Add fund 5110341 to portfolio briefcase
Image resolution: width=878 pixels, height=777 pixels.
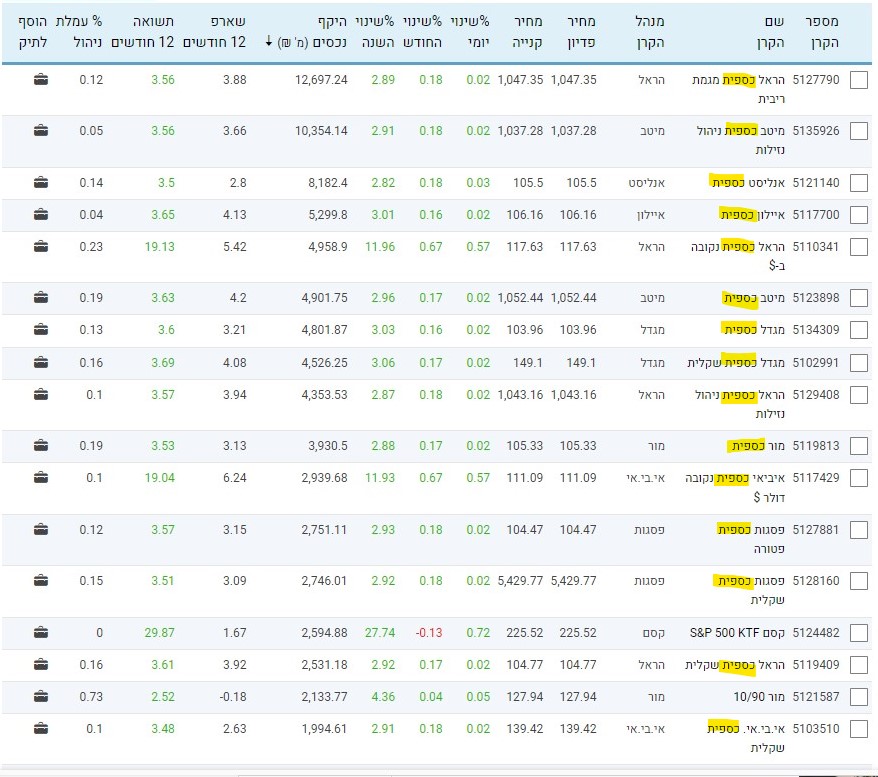coord(41,246)
